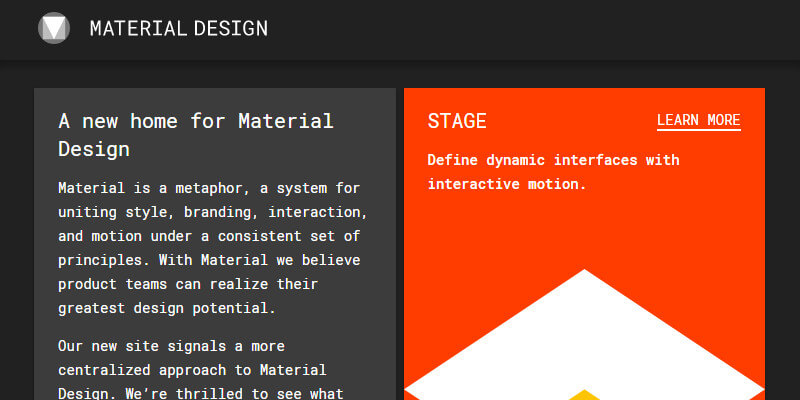Open the MATERIAL DESIGN site title
This screenshot has width=800, height=400.
pos(179,29)
